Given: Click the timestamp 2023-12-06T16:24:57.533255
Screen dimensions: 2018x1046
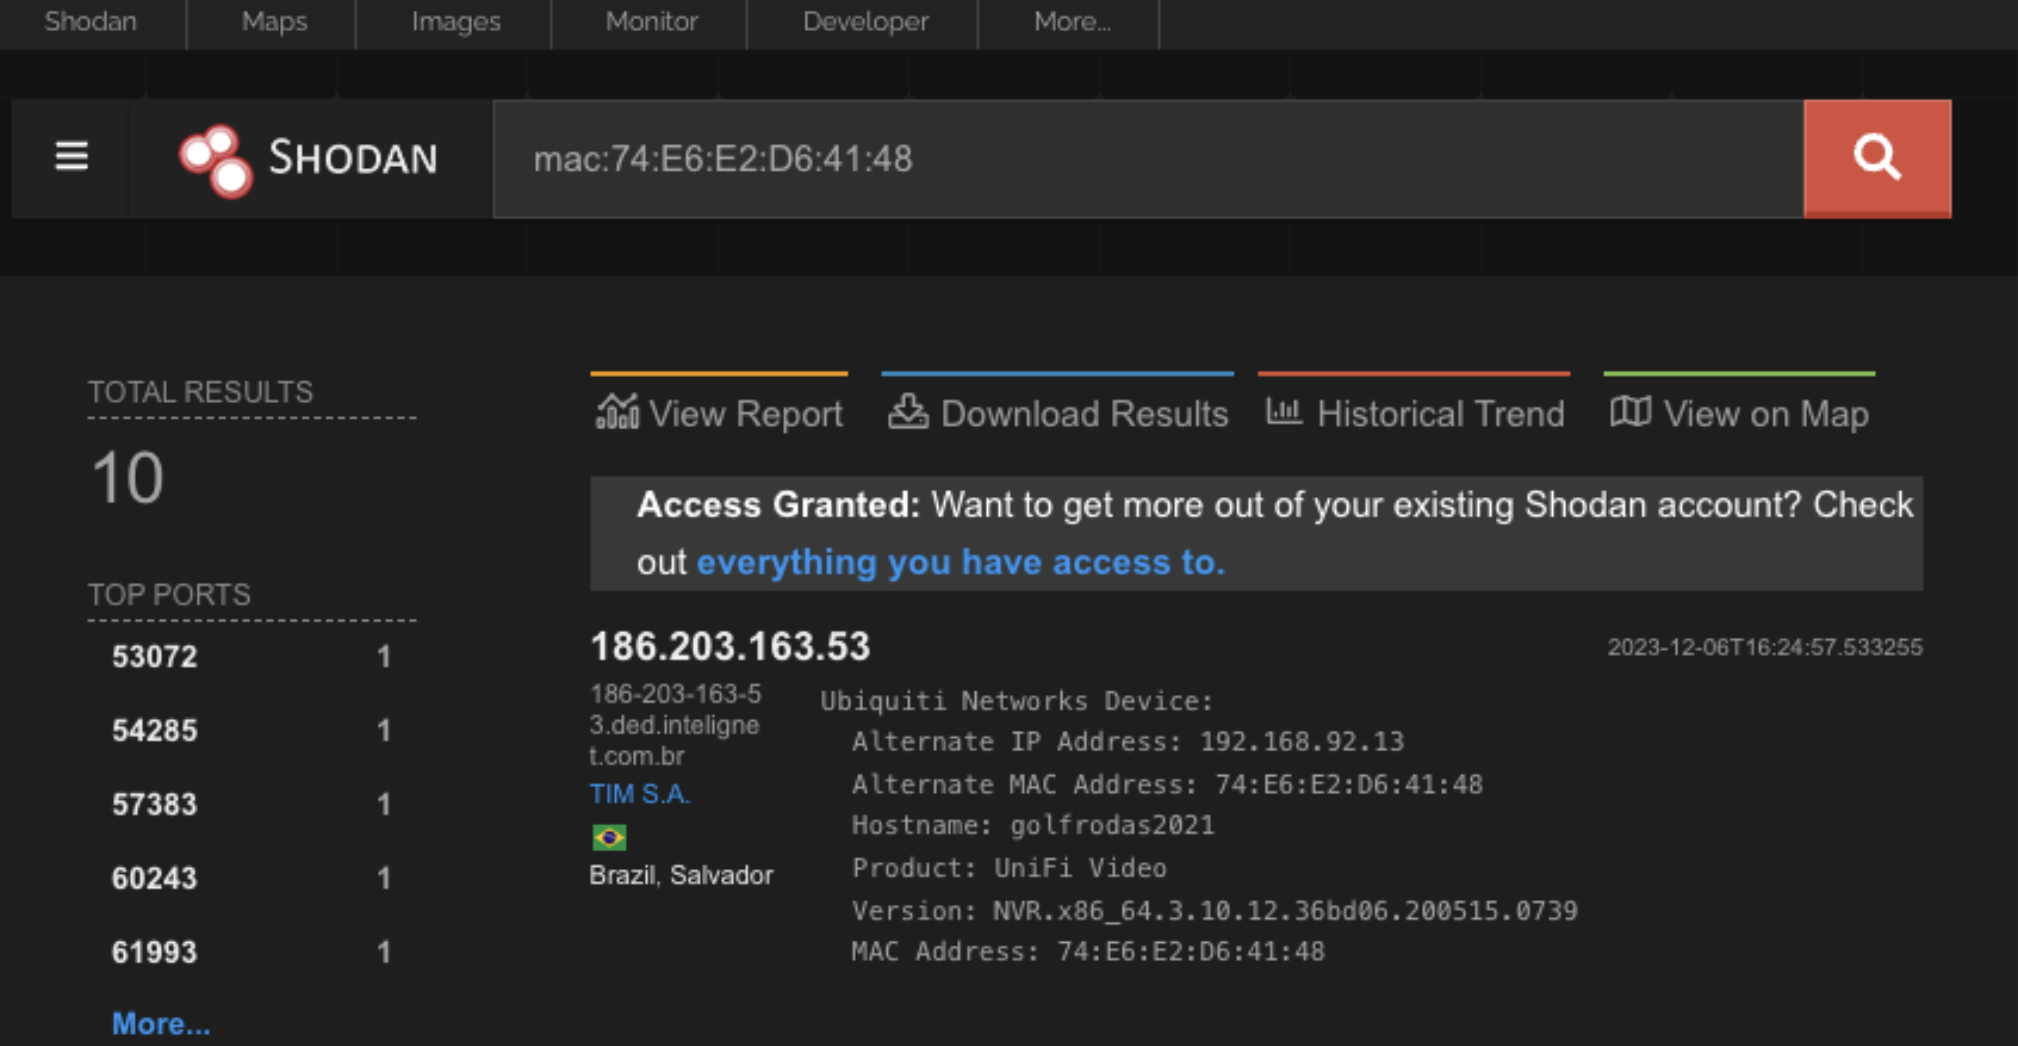Looking at the screenshot, I should pyautogui.click(x=1764, y=647).
